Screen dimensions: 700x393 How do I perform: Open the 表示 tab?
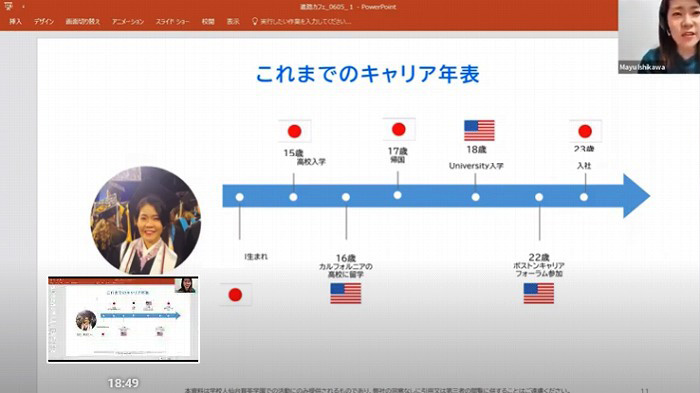click(x=233, y=21)
